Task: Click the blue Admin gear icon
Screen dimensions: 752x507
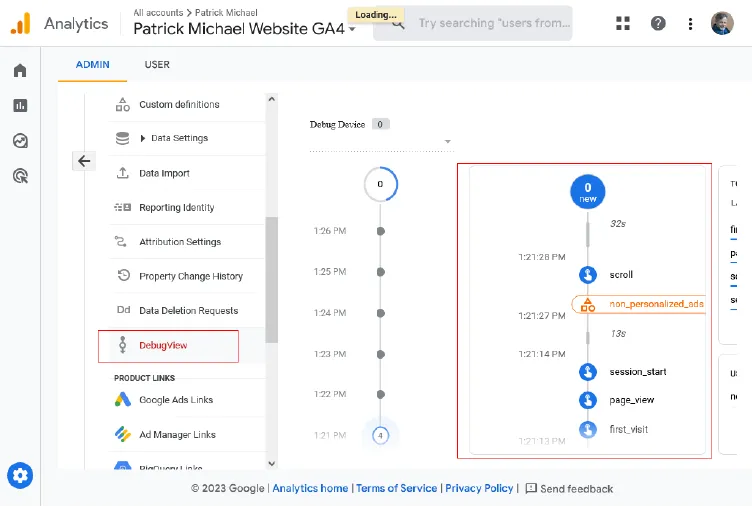Action: tap(20, 475)
